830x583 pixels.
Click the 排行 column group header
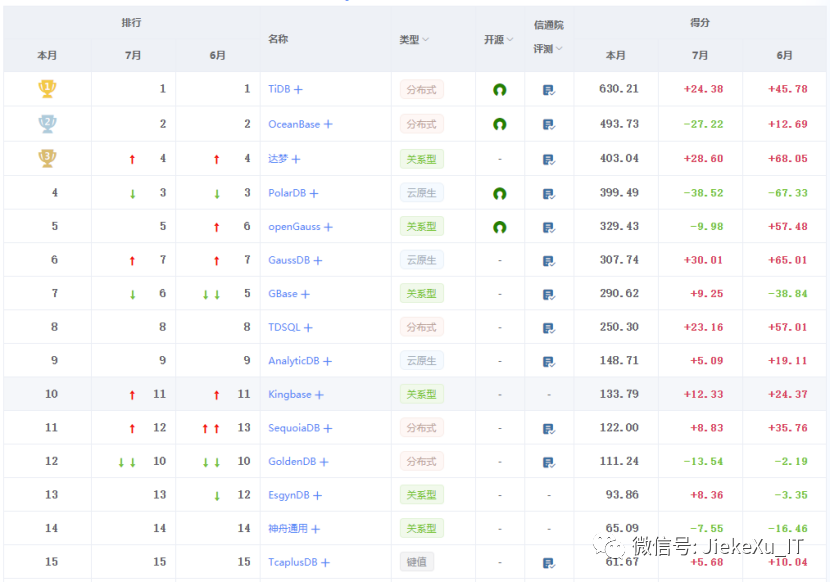pyautogui.click(x=131, y=22)
